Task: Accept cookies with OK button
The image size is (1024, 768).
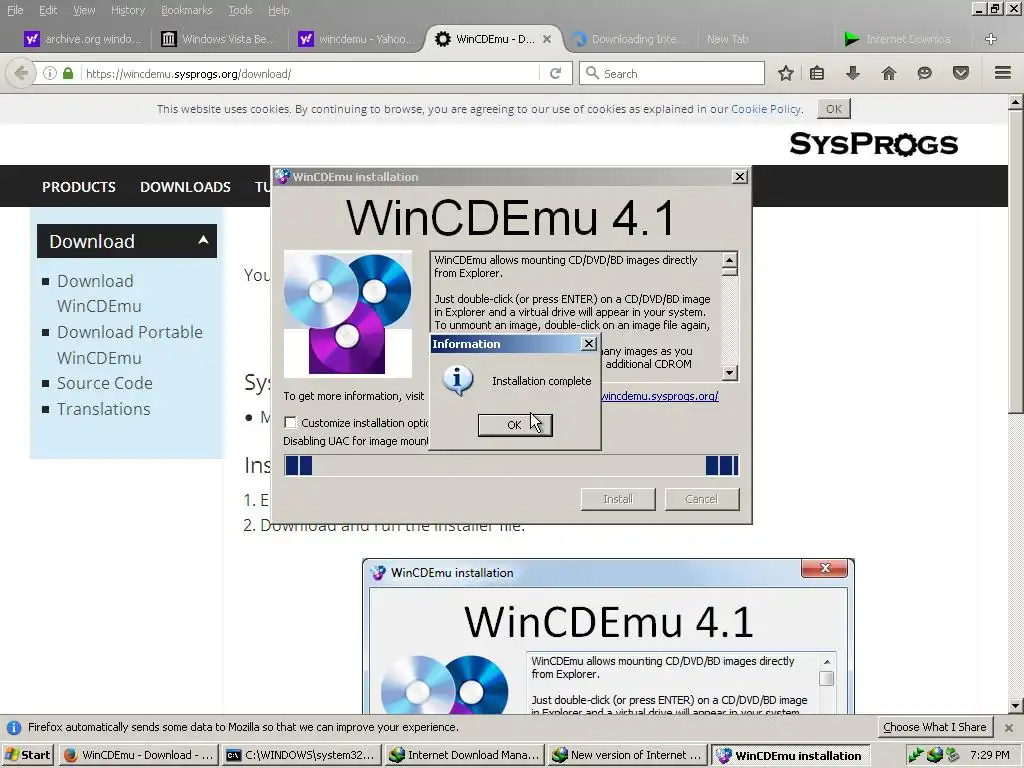Action: click(834, 109)
